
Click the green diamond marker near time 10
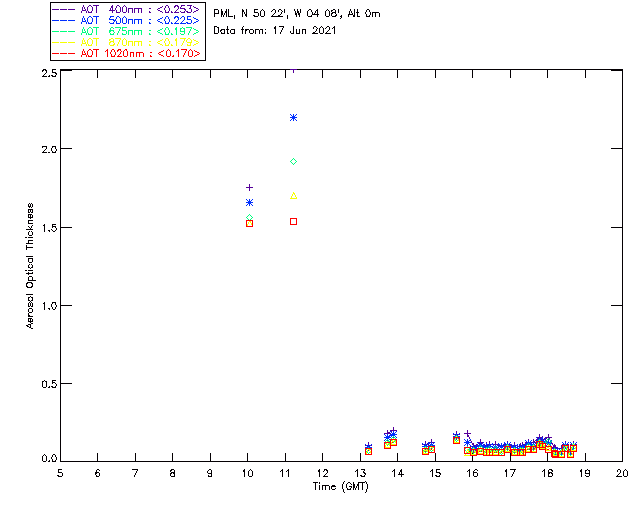[x=249, y=218]
